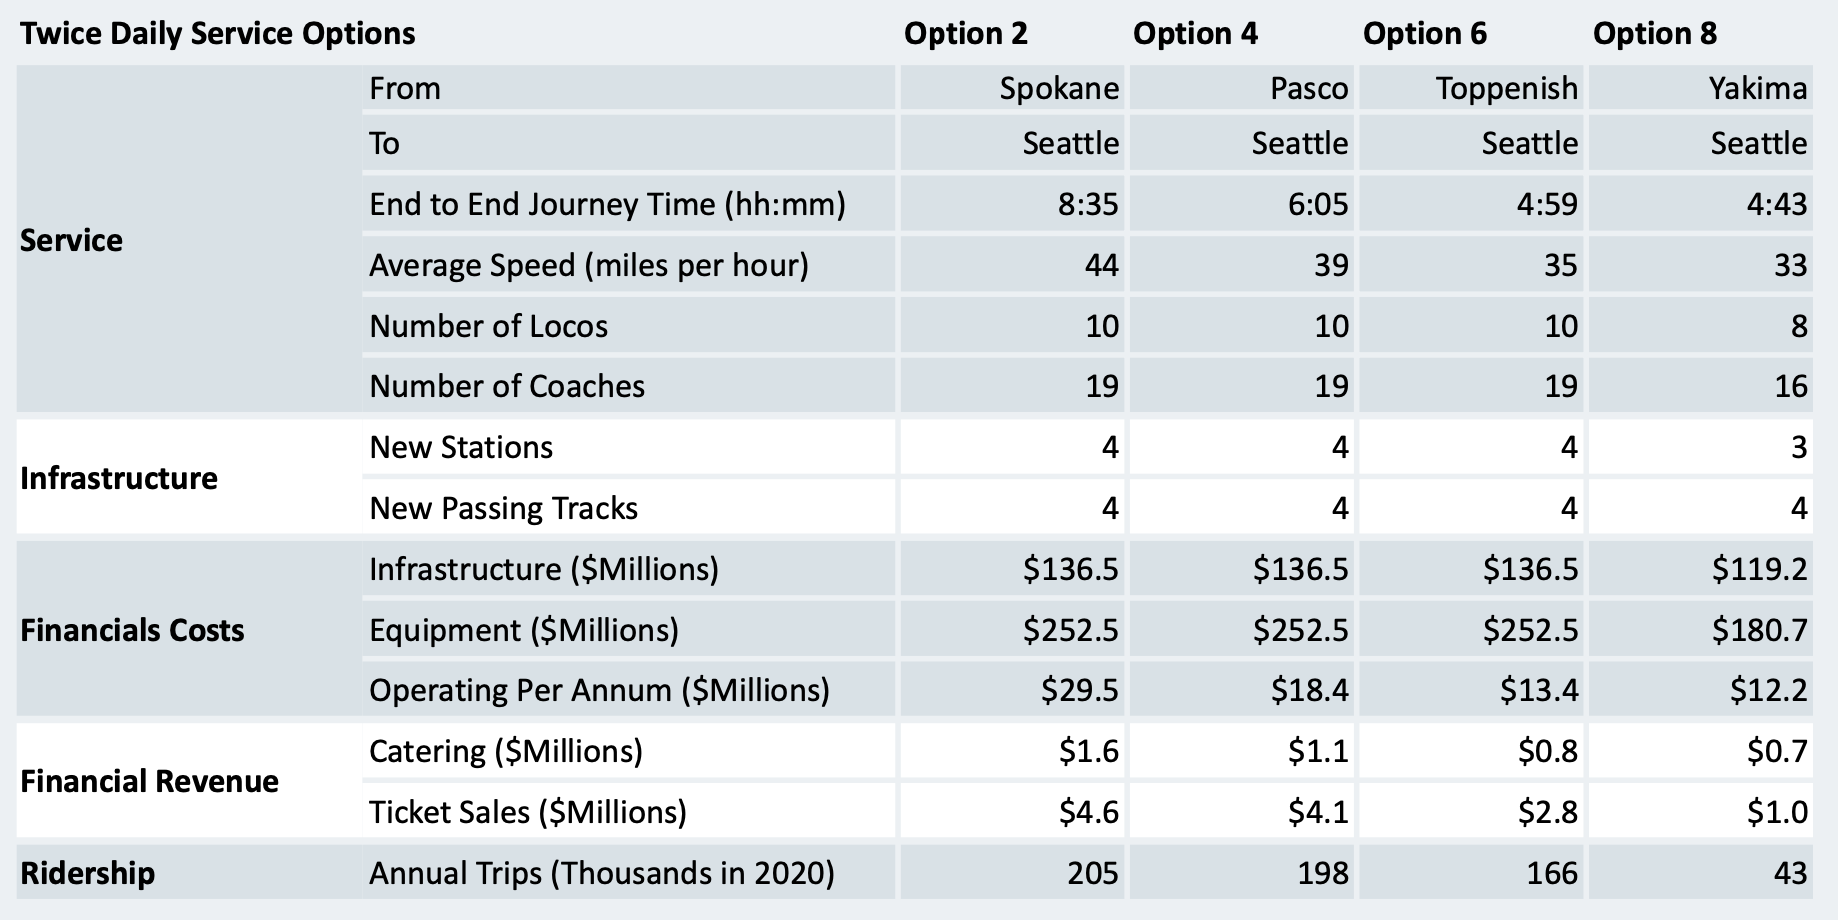The height and width of the screenshot is (920, 1838).
Task: Select the $180.7 equipment cost cell
Action: [x=1759, y=630]
